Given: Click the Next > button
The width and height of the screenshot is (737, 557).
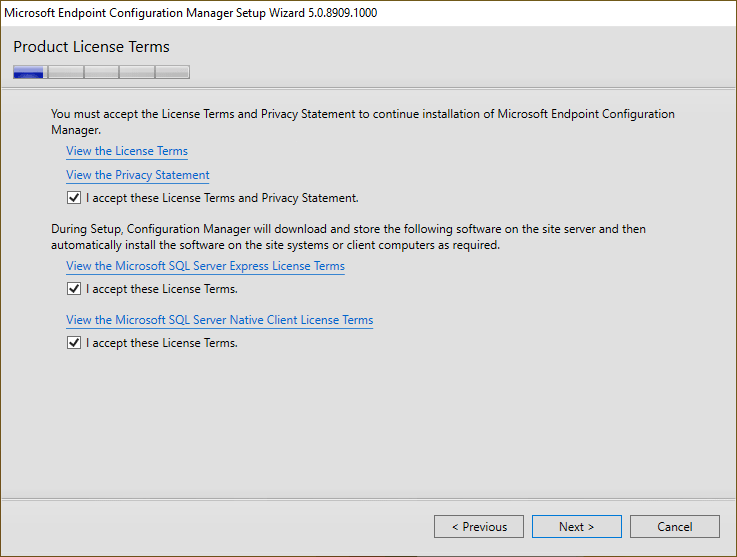Looking at the screenshot, I should (576, 527).
